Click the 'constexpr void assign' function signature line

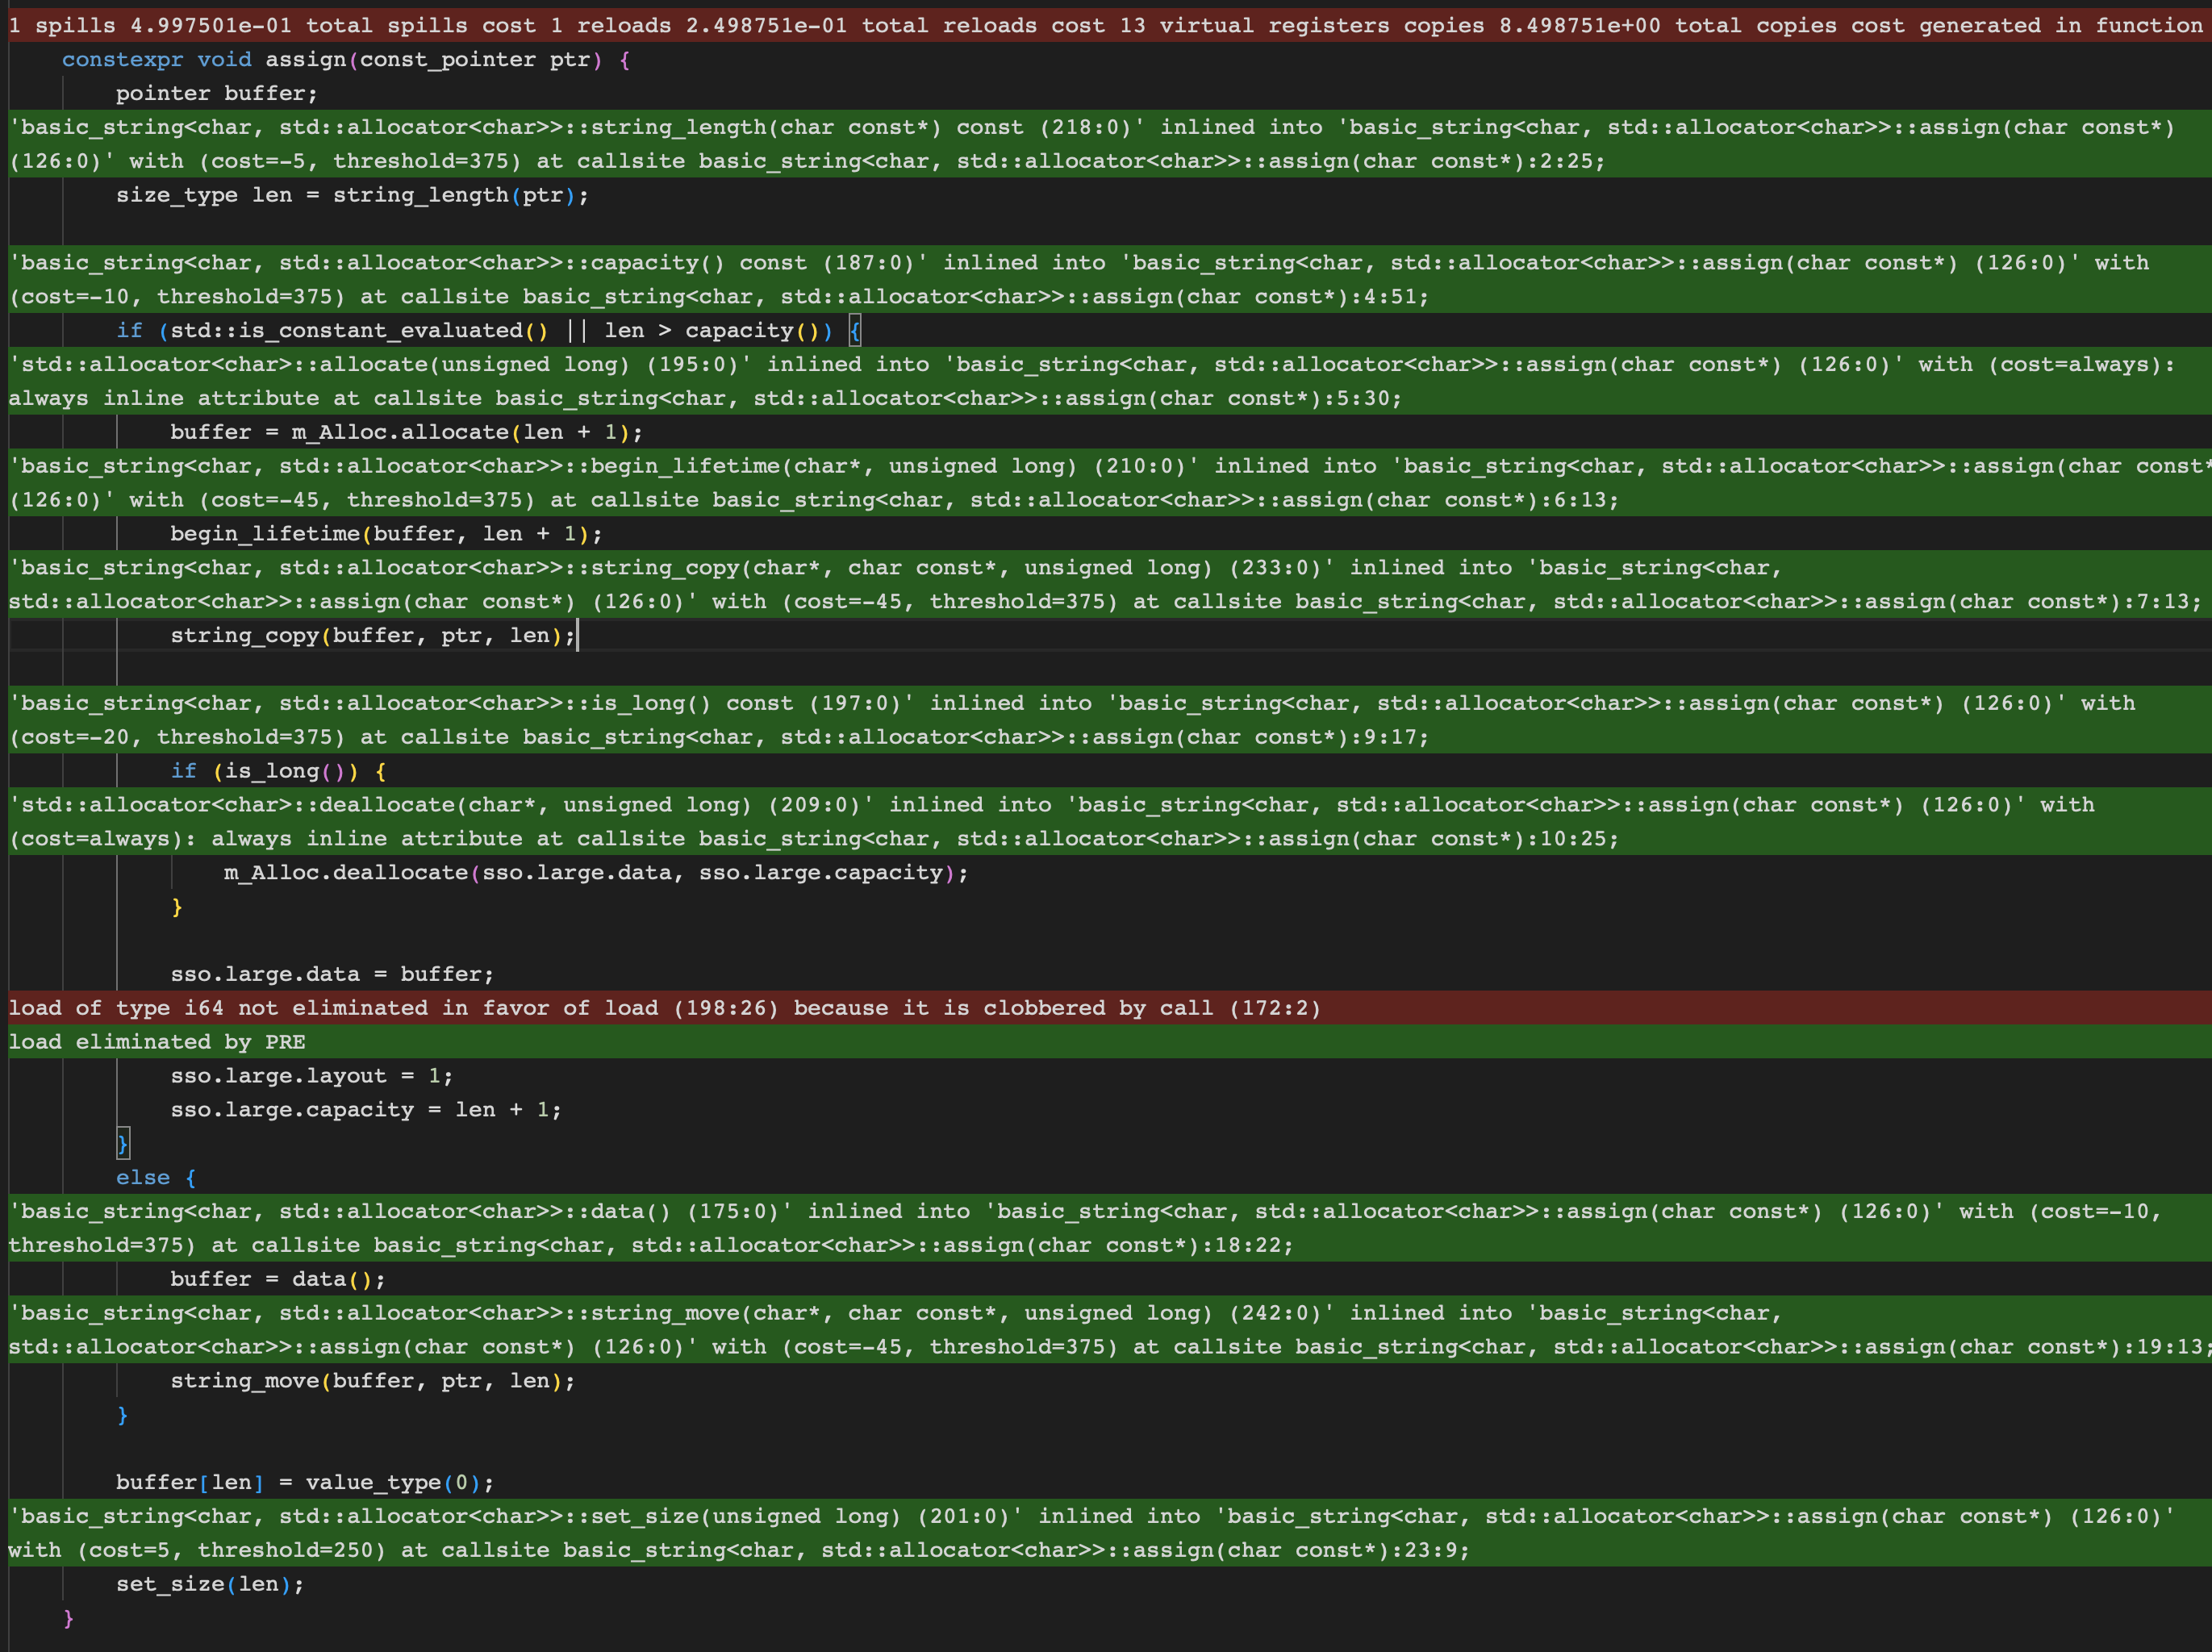click(x=346, y=59)
